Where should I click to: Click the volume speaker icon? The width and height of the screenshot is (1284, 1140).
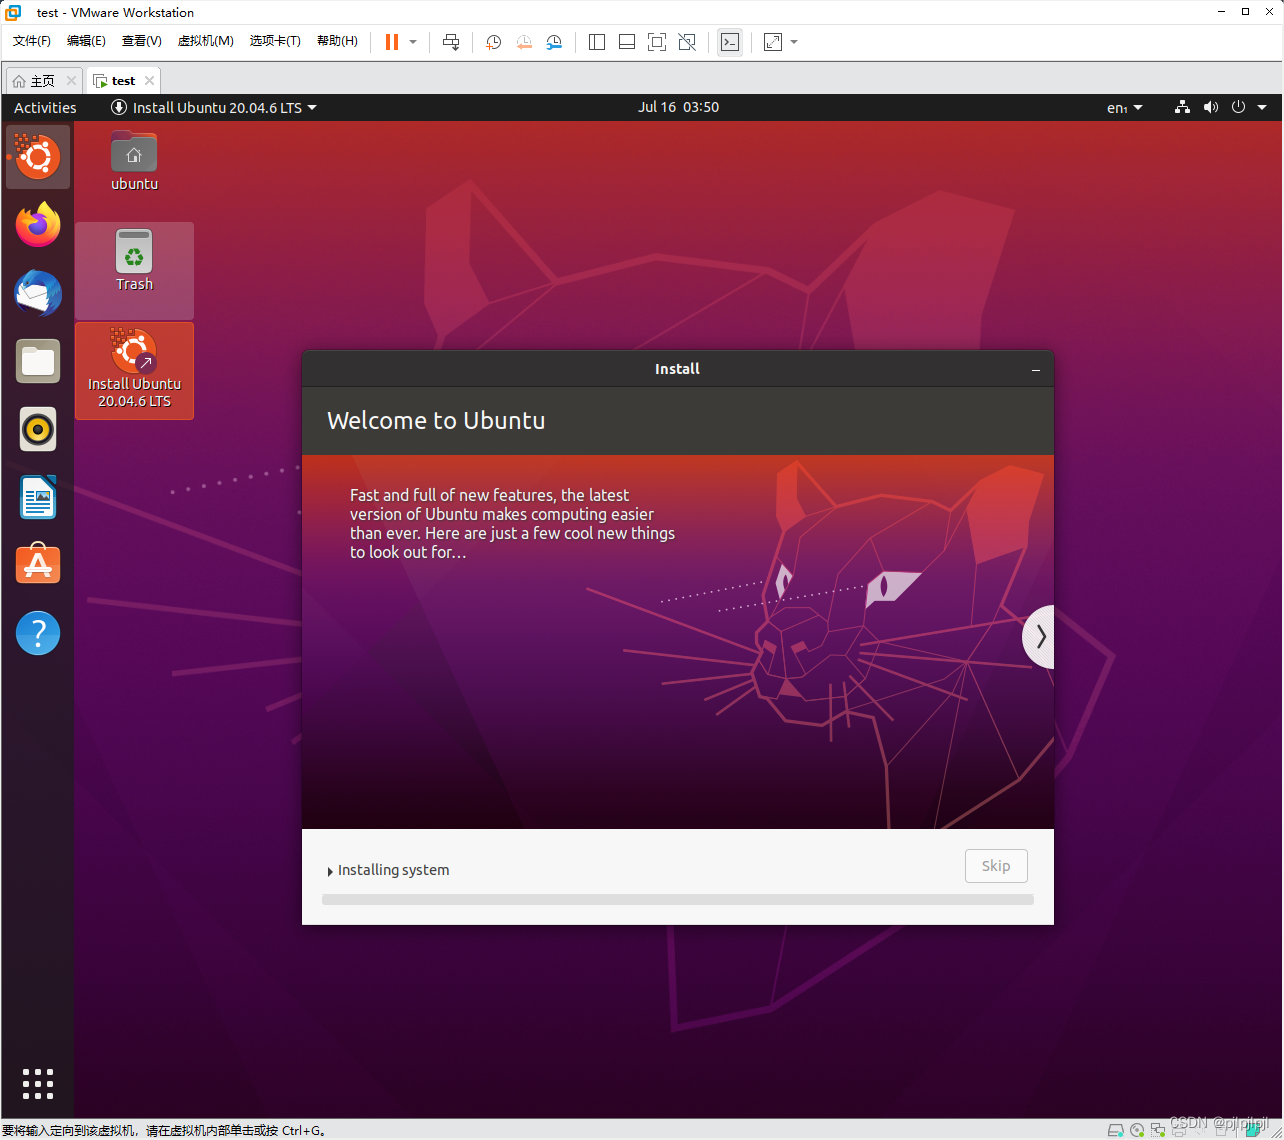click(x=1210, y=107)
